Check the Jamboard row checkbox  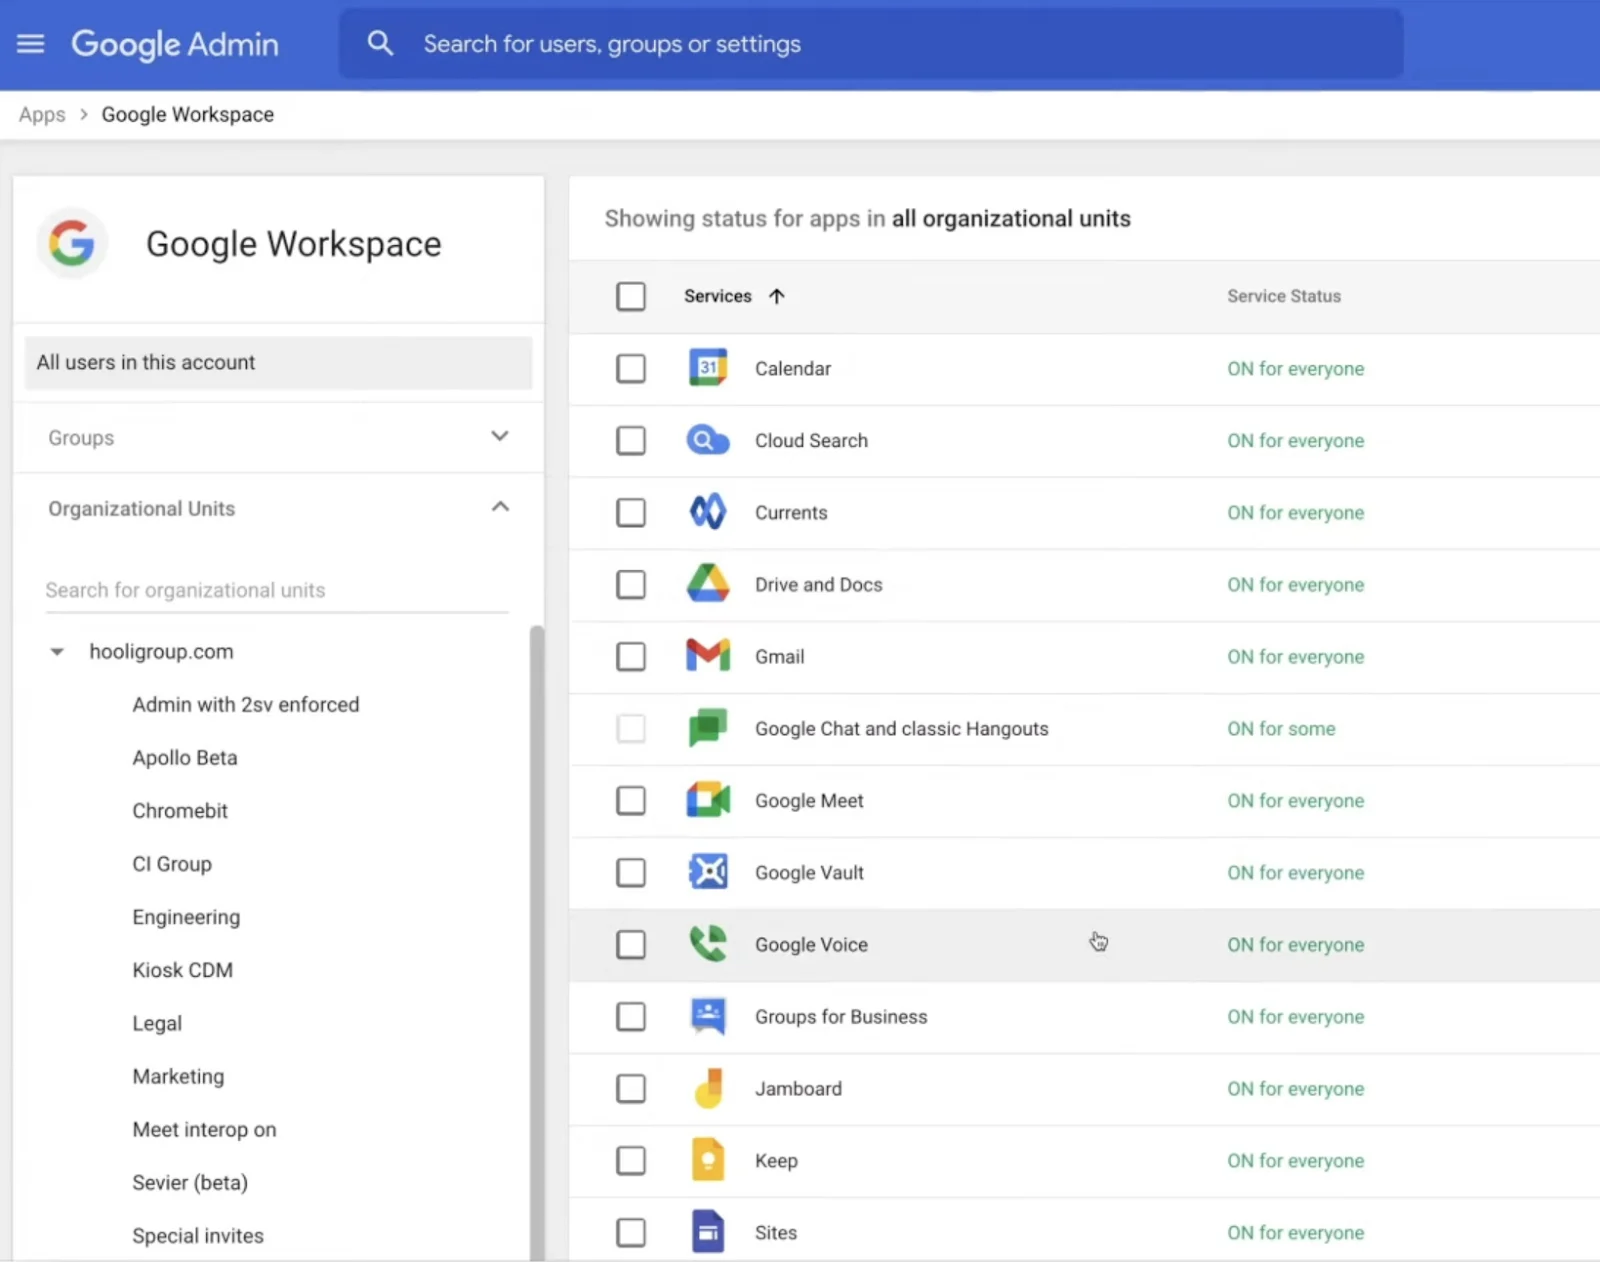(631, 1088)
